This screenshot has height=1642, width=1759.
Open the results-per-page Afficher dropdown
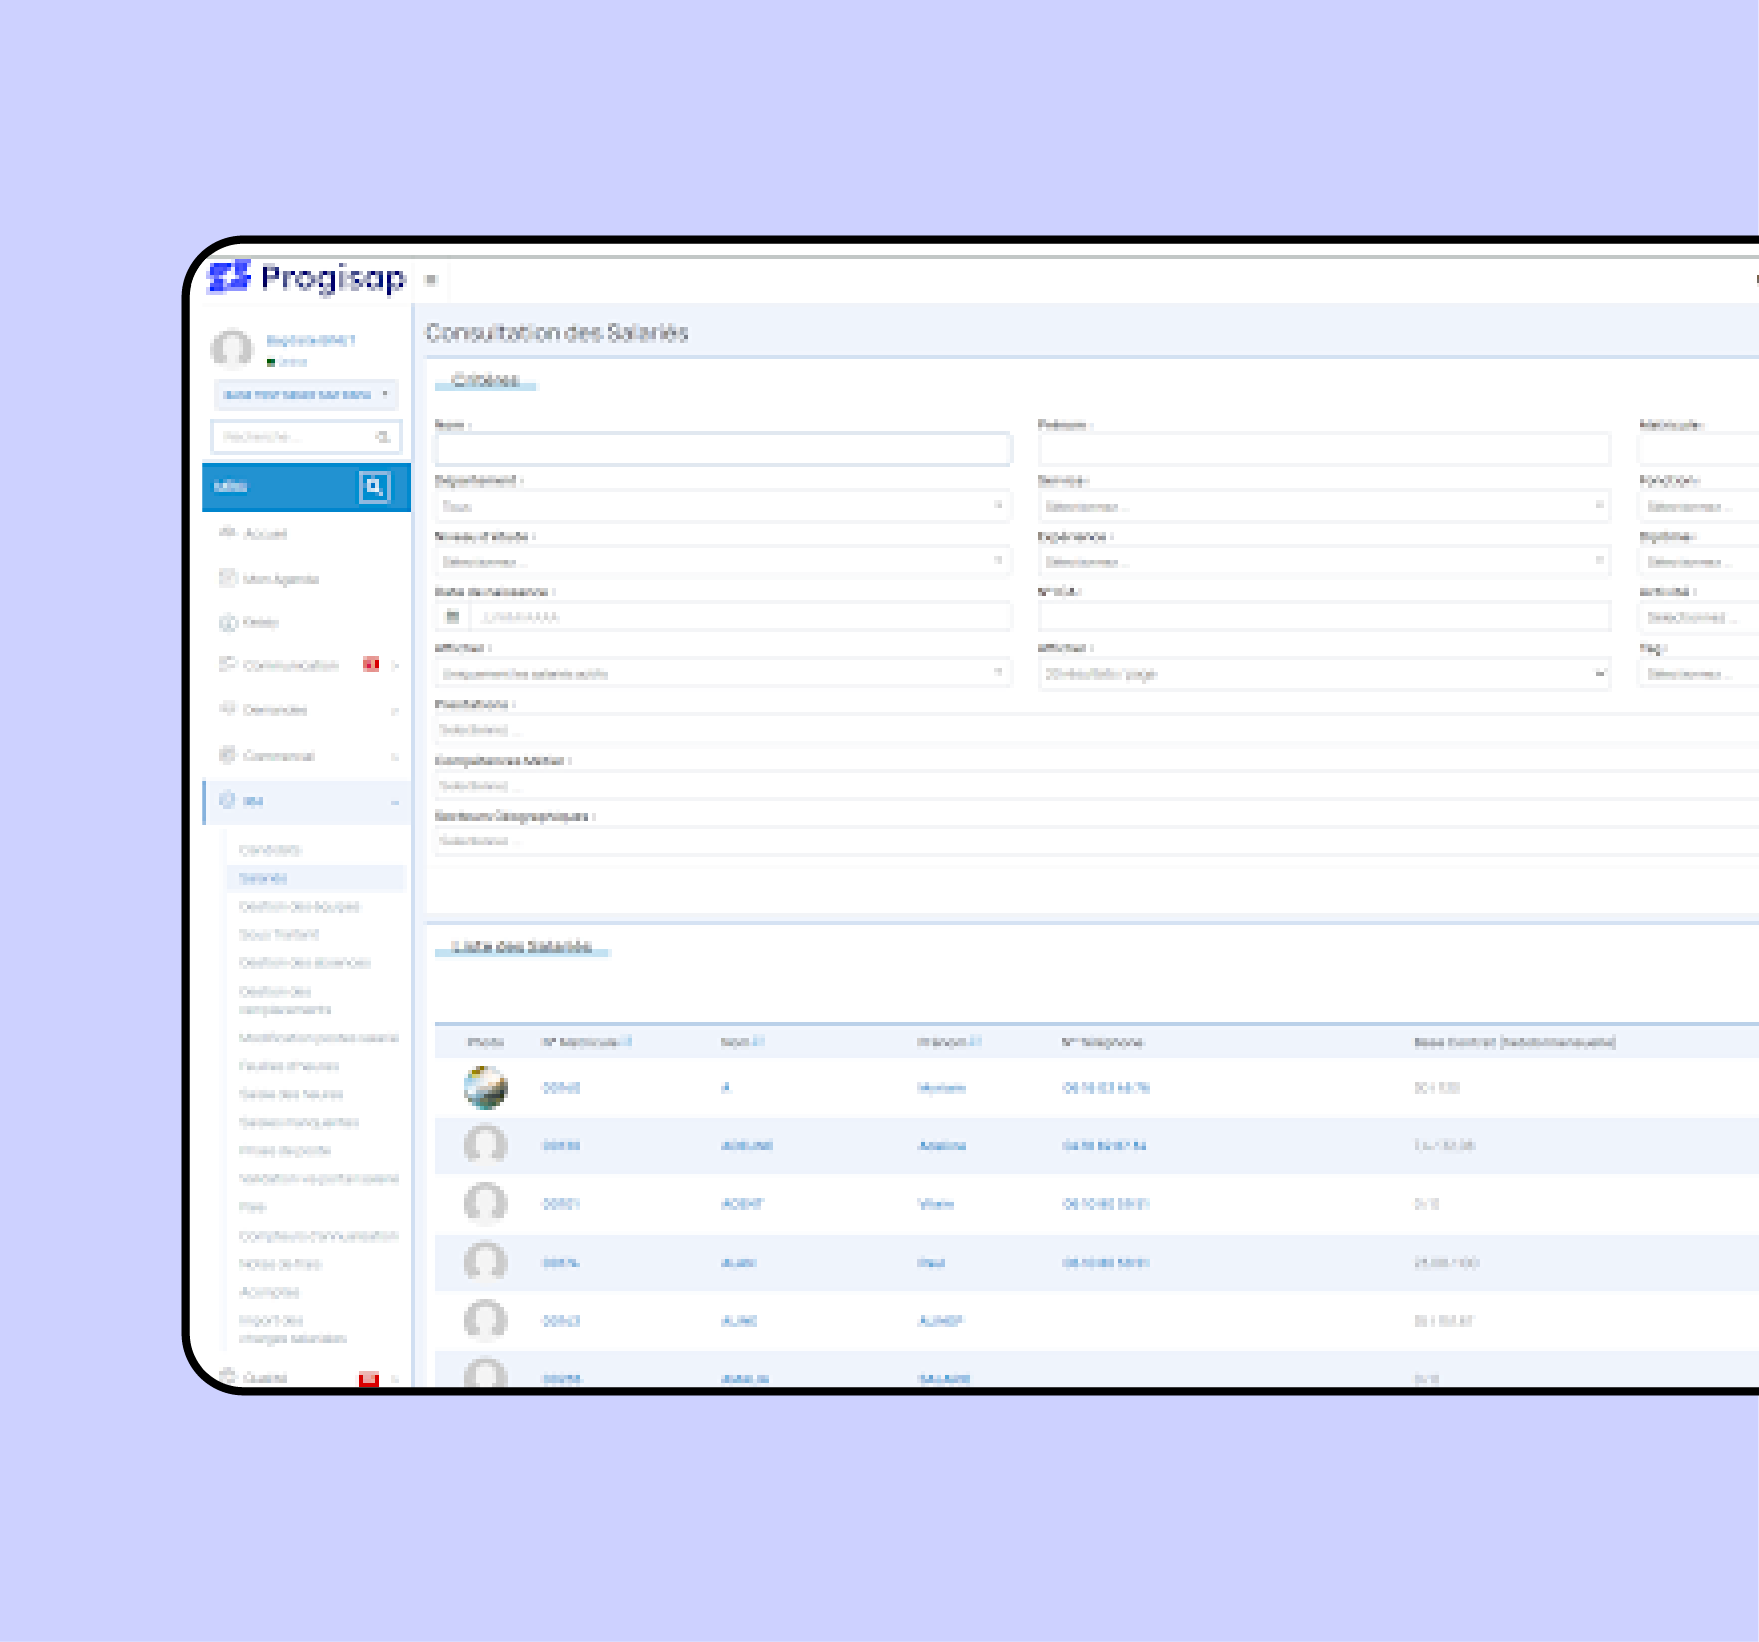point(1323,674)
